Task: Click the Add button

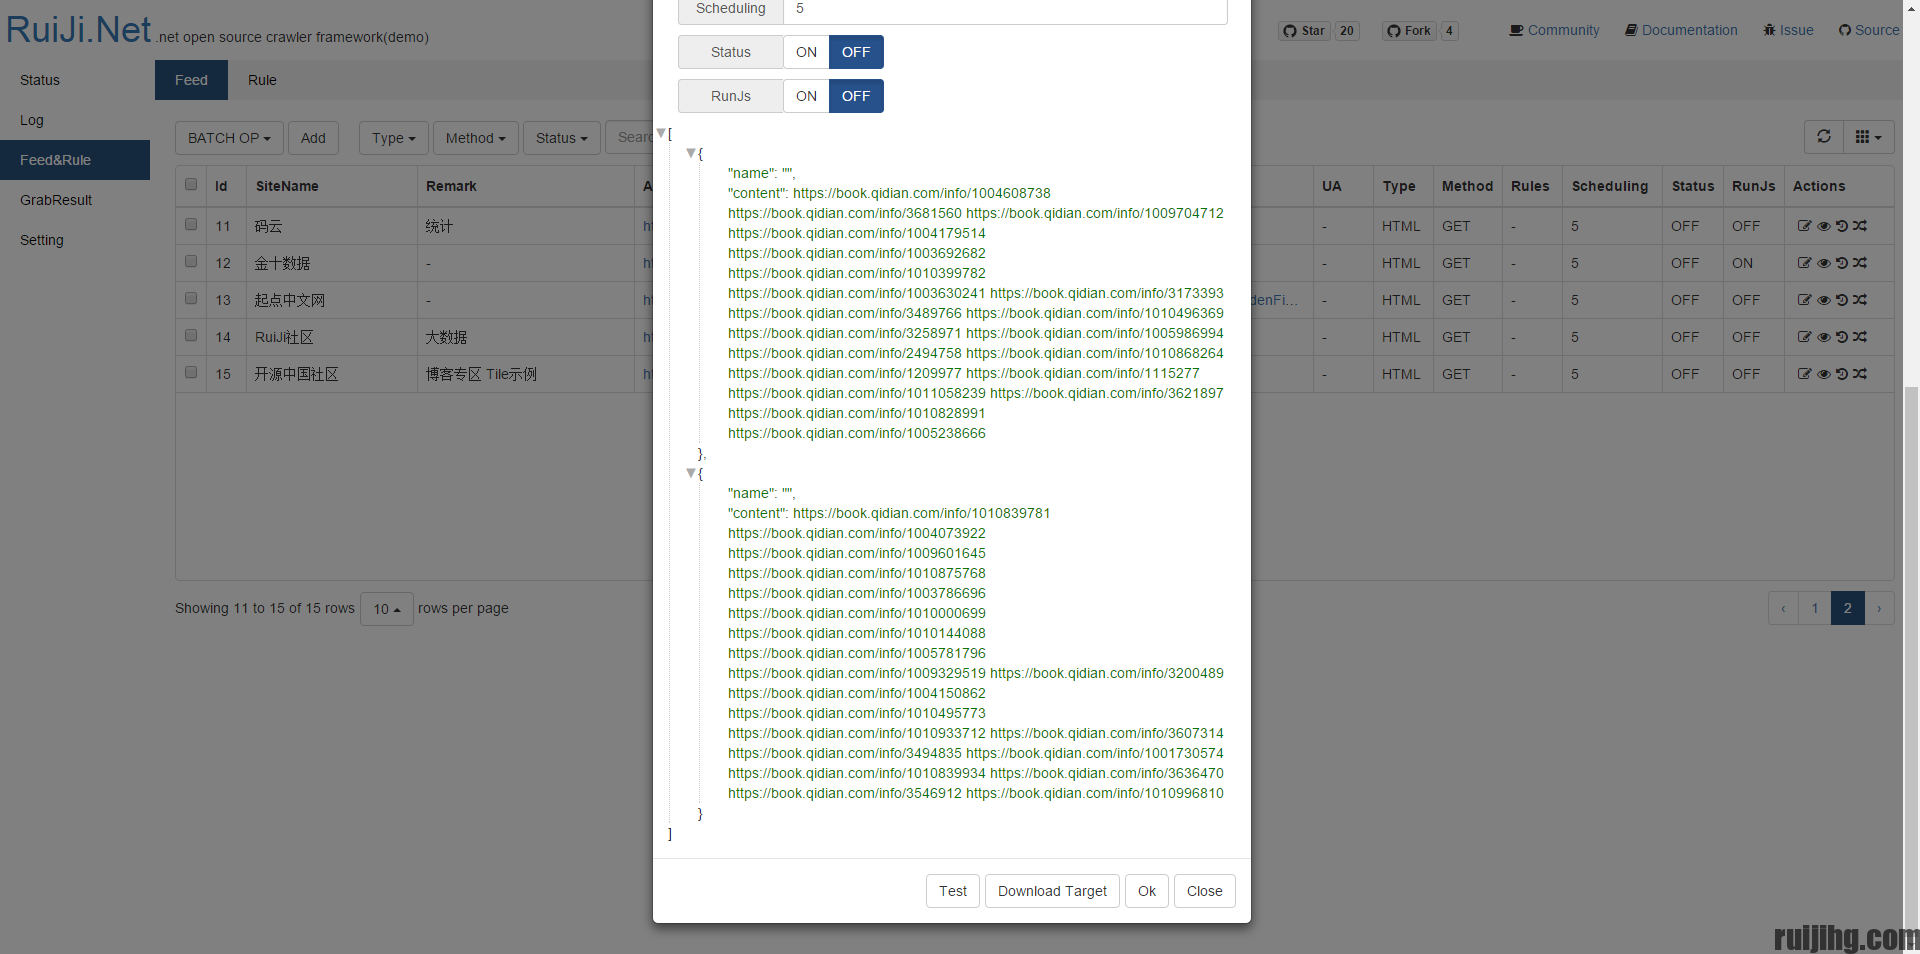Action: pos(313,138)
